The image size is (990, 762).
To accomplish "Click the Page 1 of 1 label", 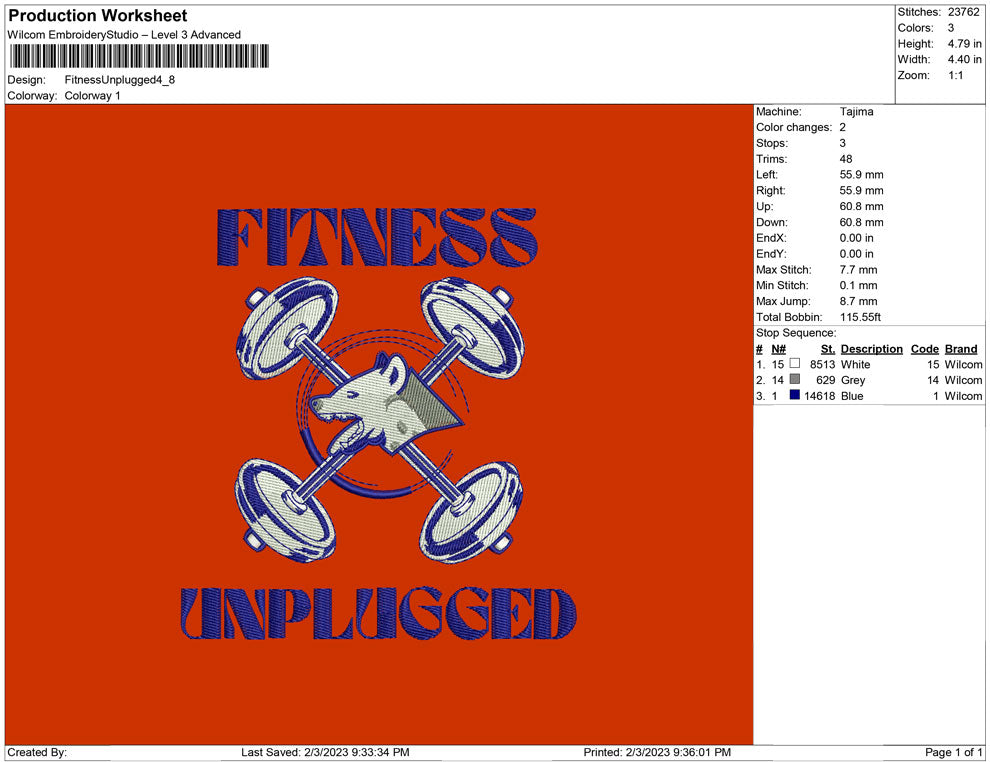I will pos(949,752).
